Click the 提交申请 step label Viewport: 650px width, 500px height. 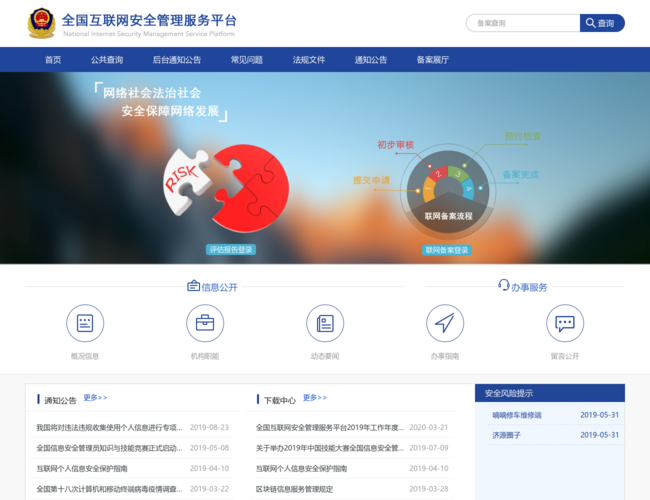point(371,180)
